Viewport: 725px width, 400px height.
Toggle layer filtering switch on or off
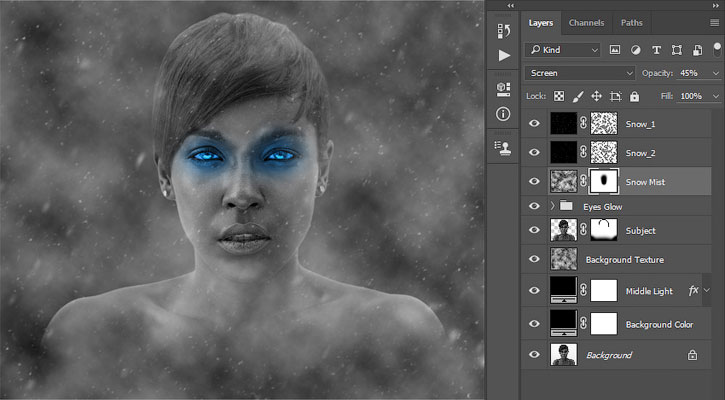click(x=717, y=49)
